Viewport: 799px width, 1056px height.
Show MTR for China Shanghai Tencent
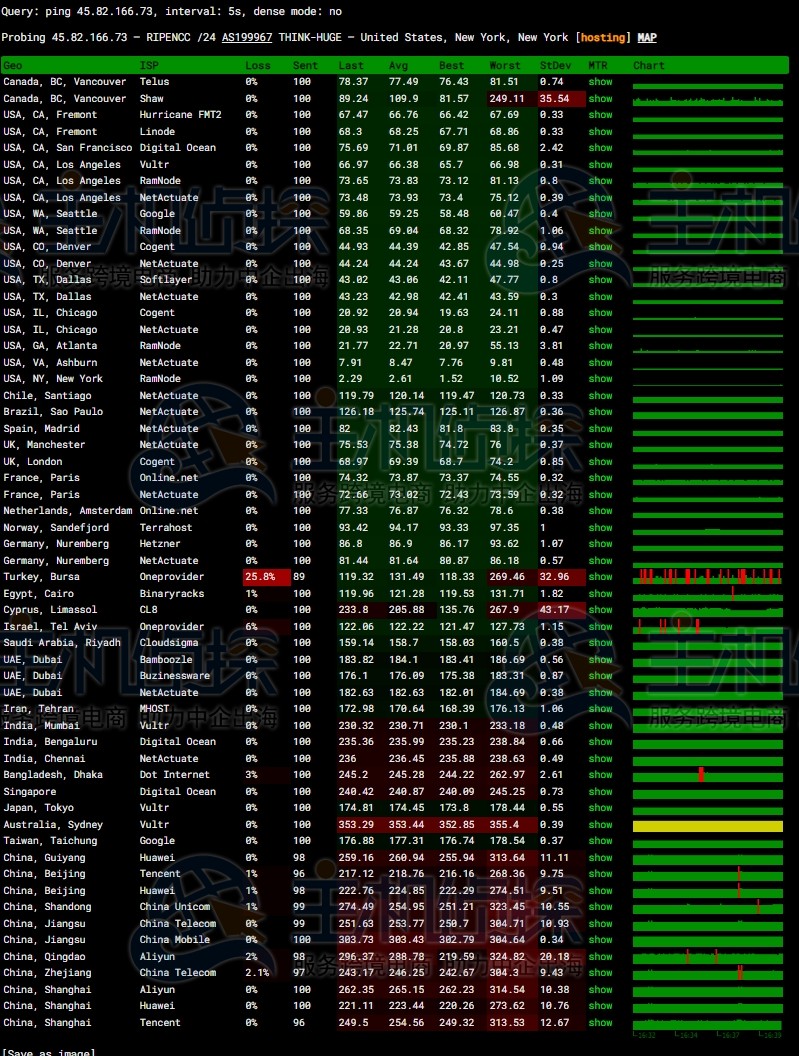coord(600,1022)
